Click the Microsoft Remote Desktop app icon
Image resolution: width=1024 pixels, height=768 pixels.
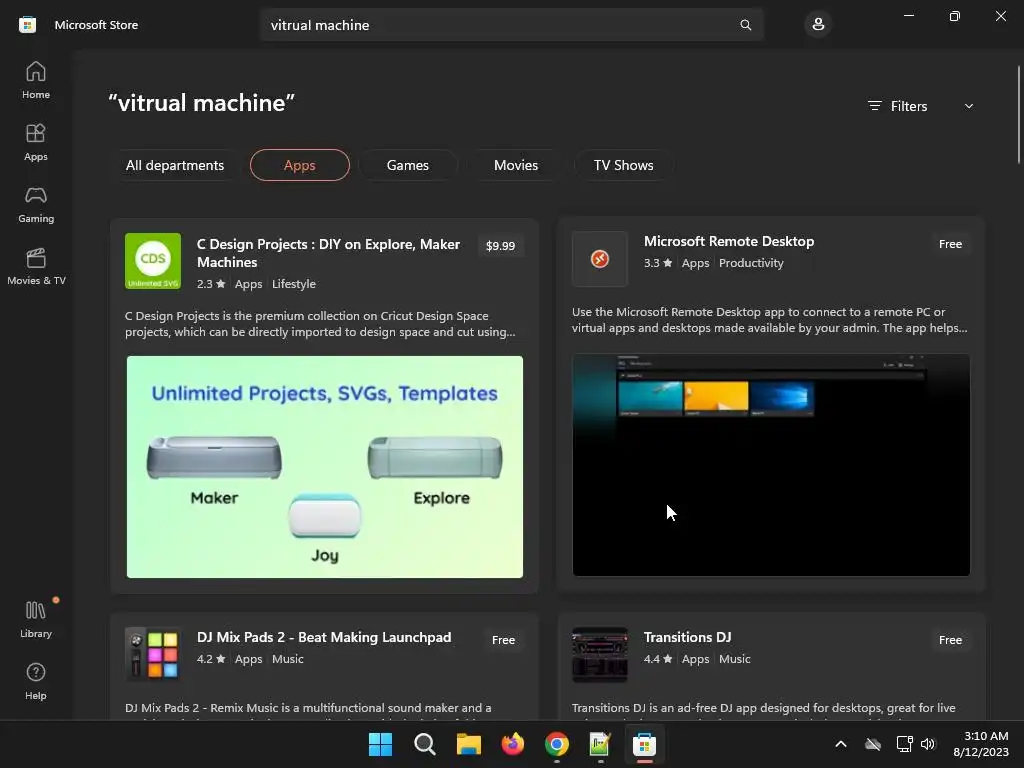600,259
